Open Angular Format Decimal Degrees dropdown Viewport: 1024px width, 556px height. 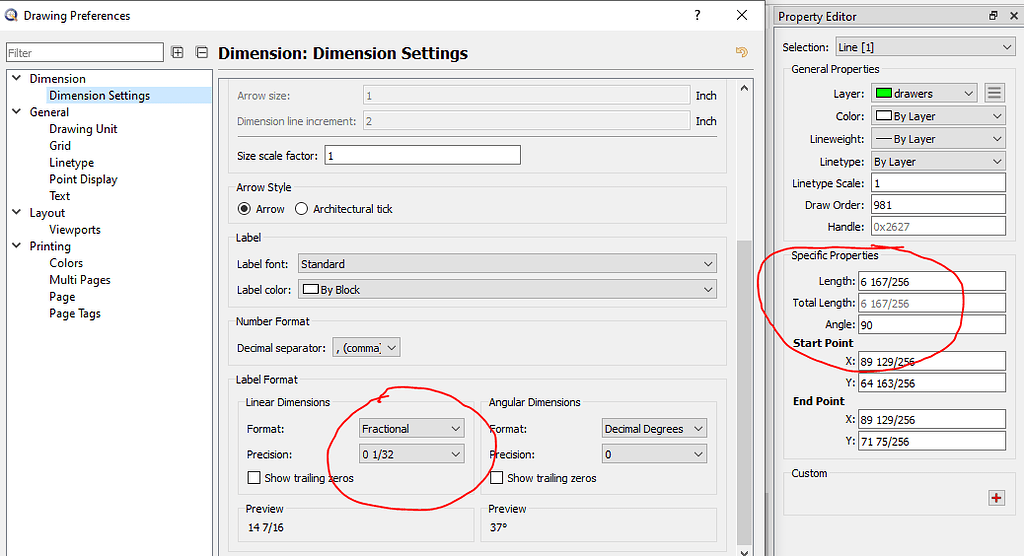[654, 429]
